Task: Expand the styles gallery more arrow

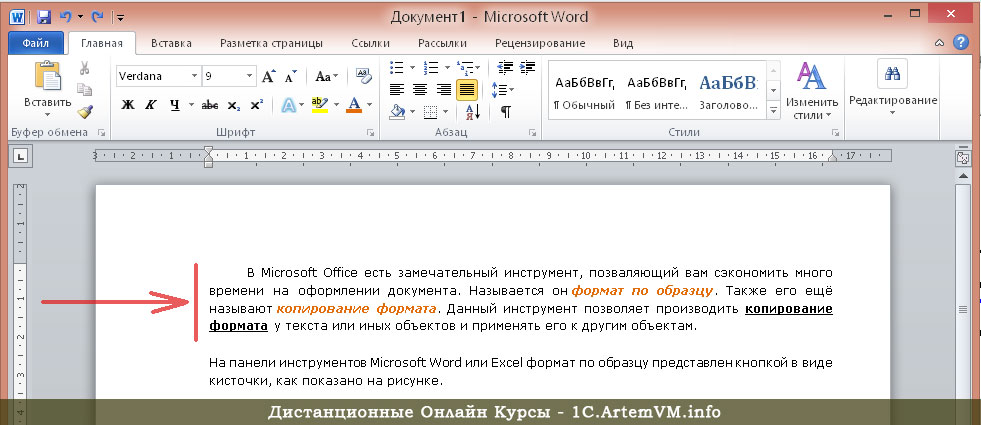Action: click(774, 111)
